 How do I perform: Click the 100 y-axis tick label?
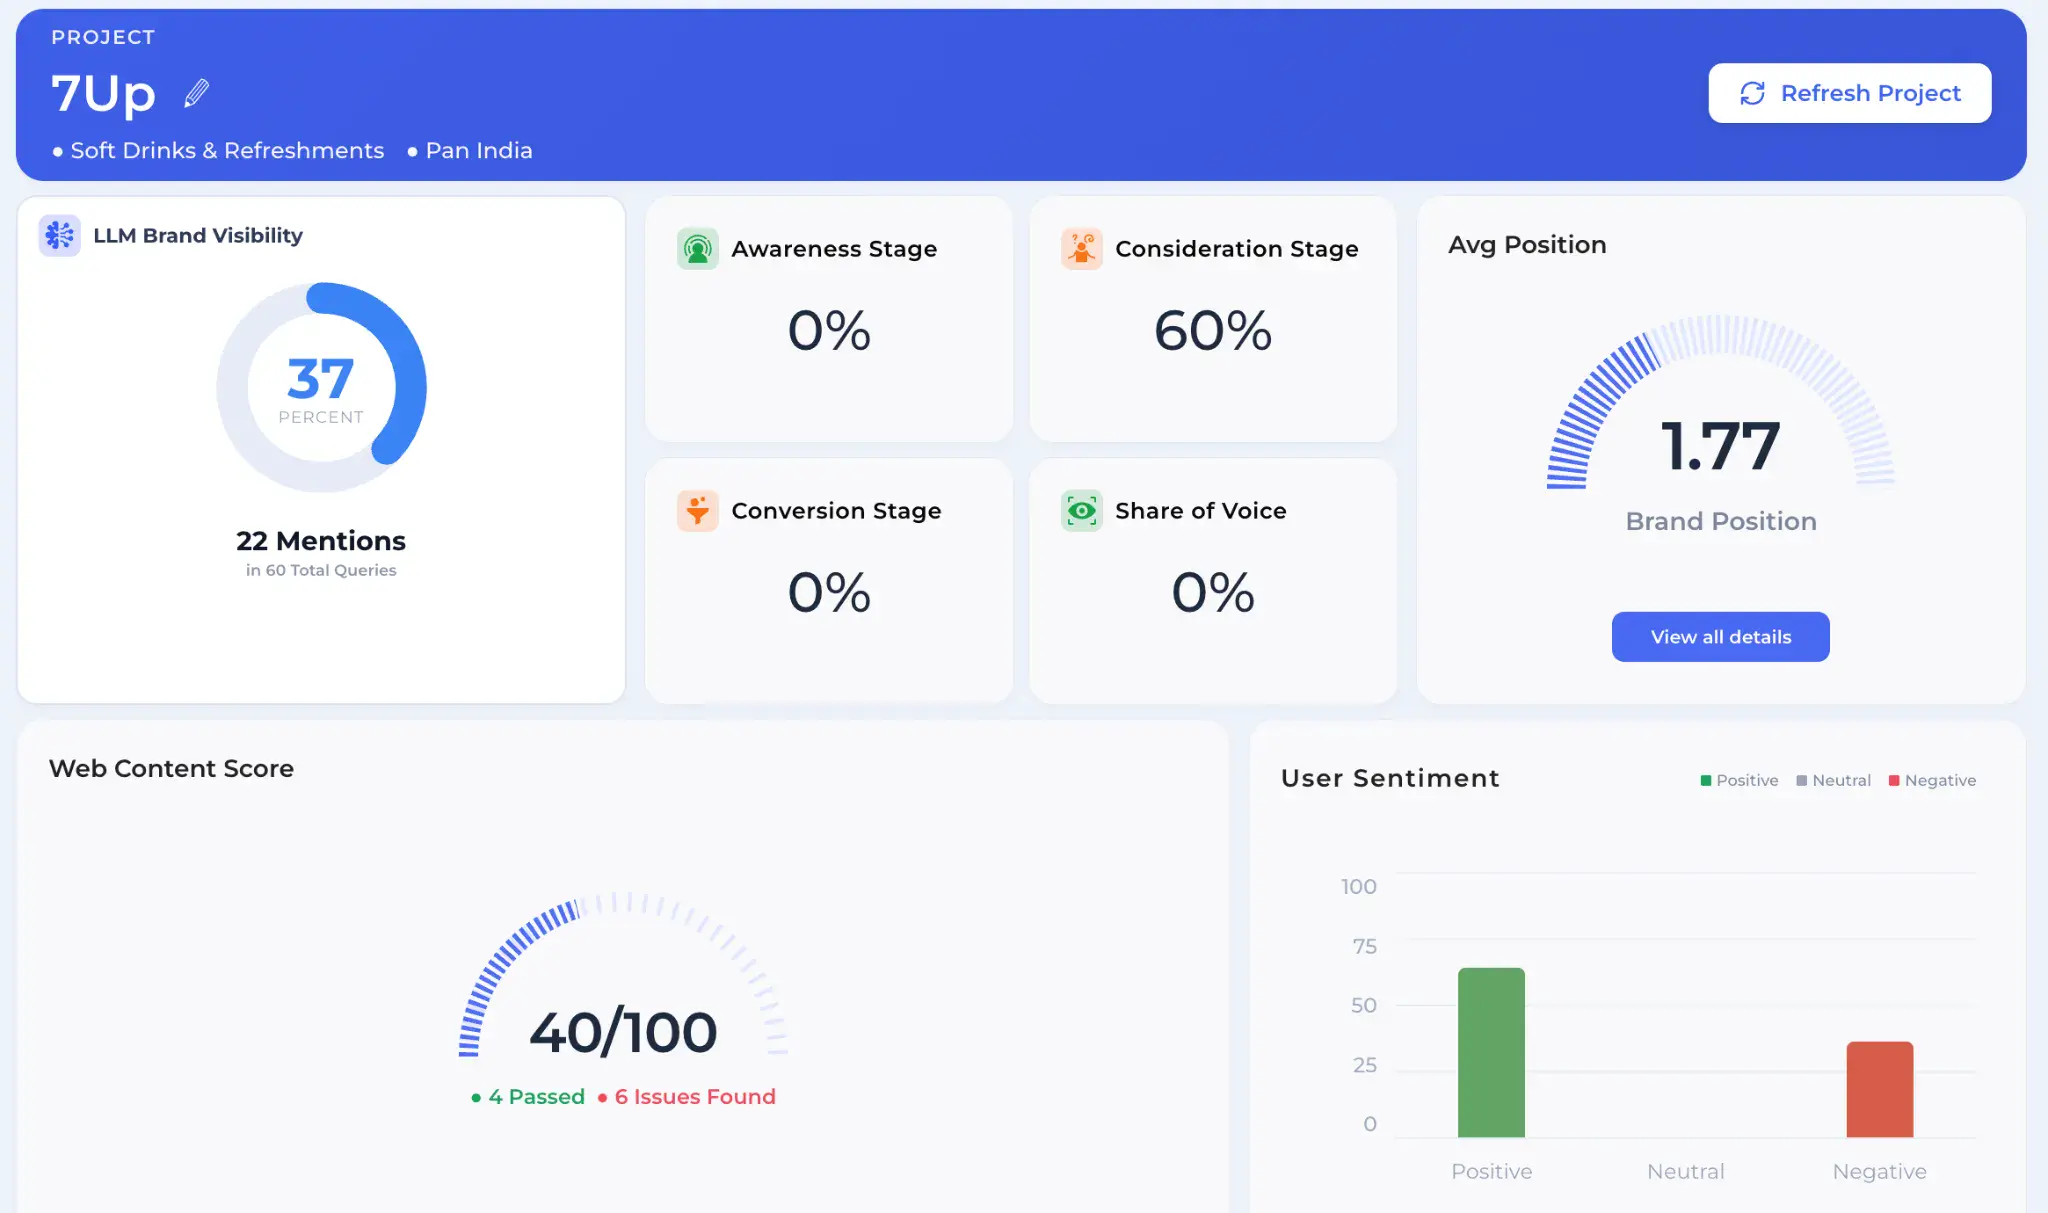click(1358, 886)
